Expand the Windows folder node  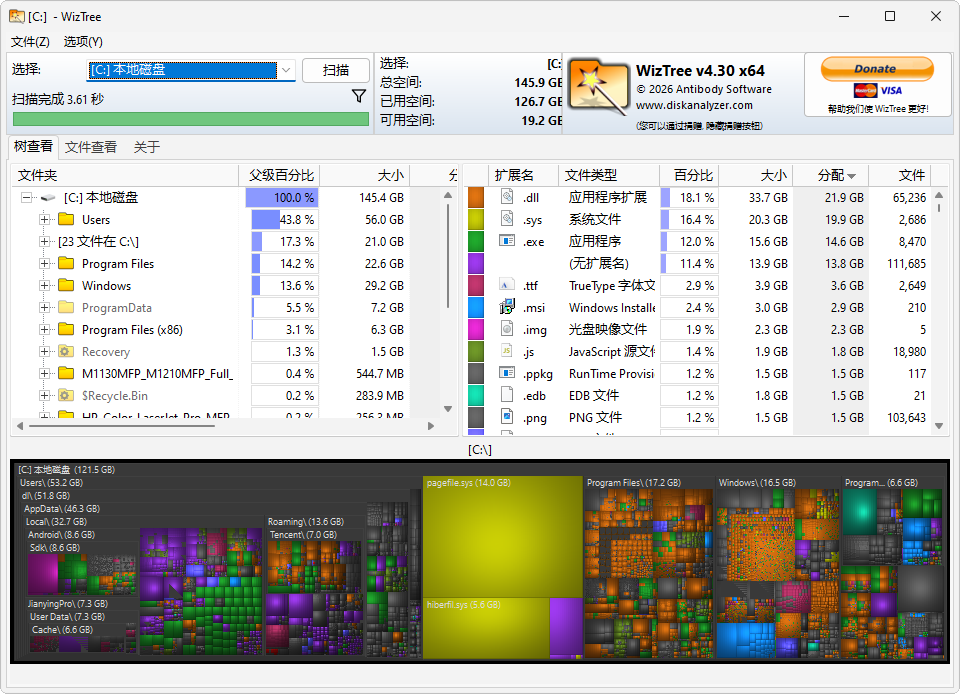[44, 285]
